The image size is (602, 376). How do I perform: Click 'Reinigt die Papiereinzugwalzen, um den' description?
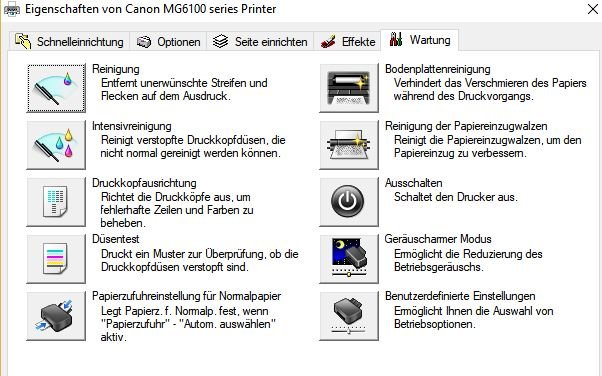coord(488,140)
